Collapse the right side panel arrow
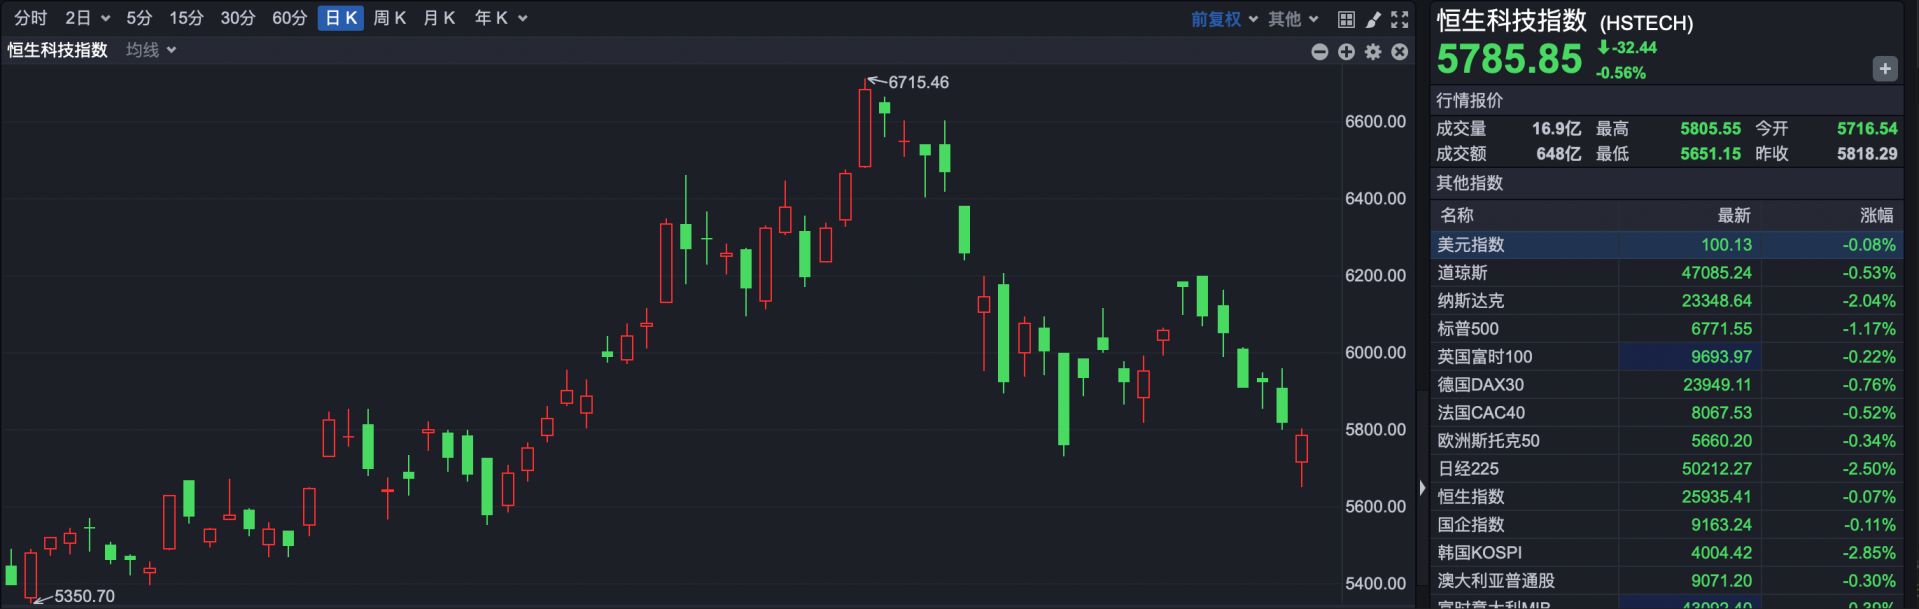 click(1422, 488)
